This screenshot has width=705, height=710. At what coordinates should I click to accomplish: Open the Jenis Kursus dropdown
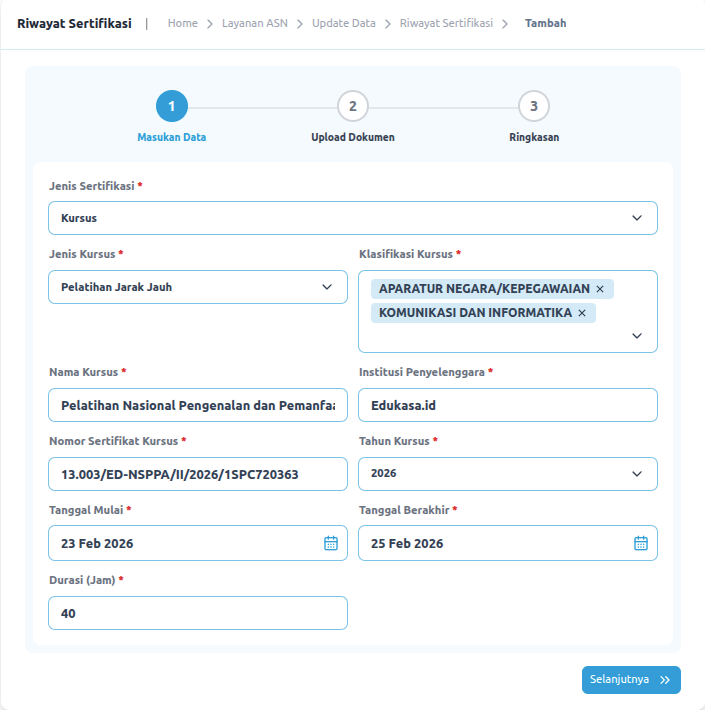(x=327, y=287)
